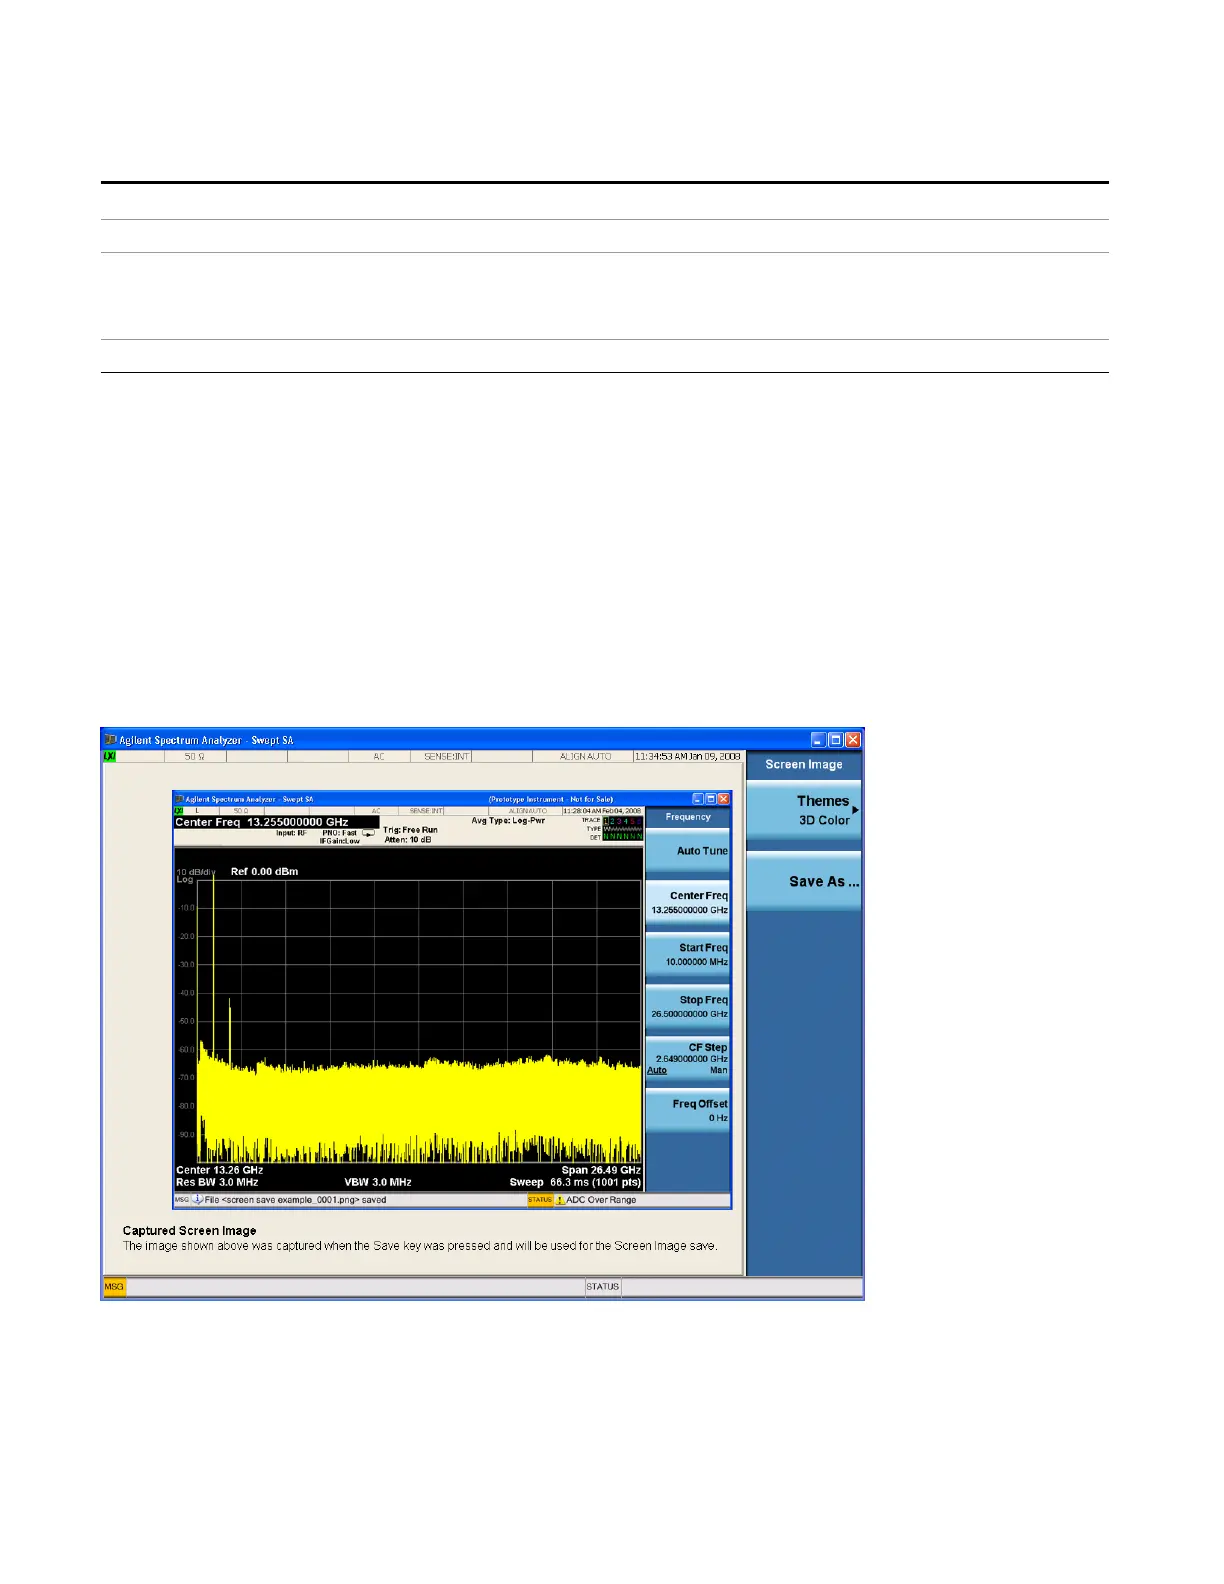Screen dimensions: 1224x1584
Task: Click the Save As ... softkey
Action: click(804, 881)
